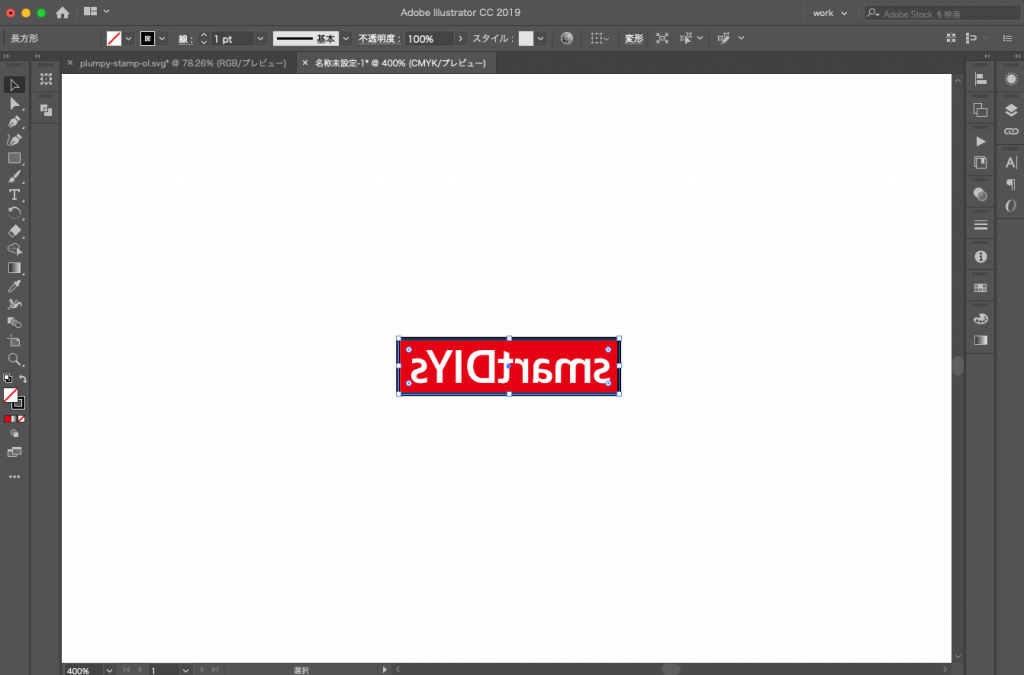Open zoom level dropdown at 400%
Screen dimensions: 1024x675
[109, 670]
